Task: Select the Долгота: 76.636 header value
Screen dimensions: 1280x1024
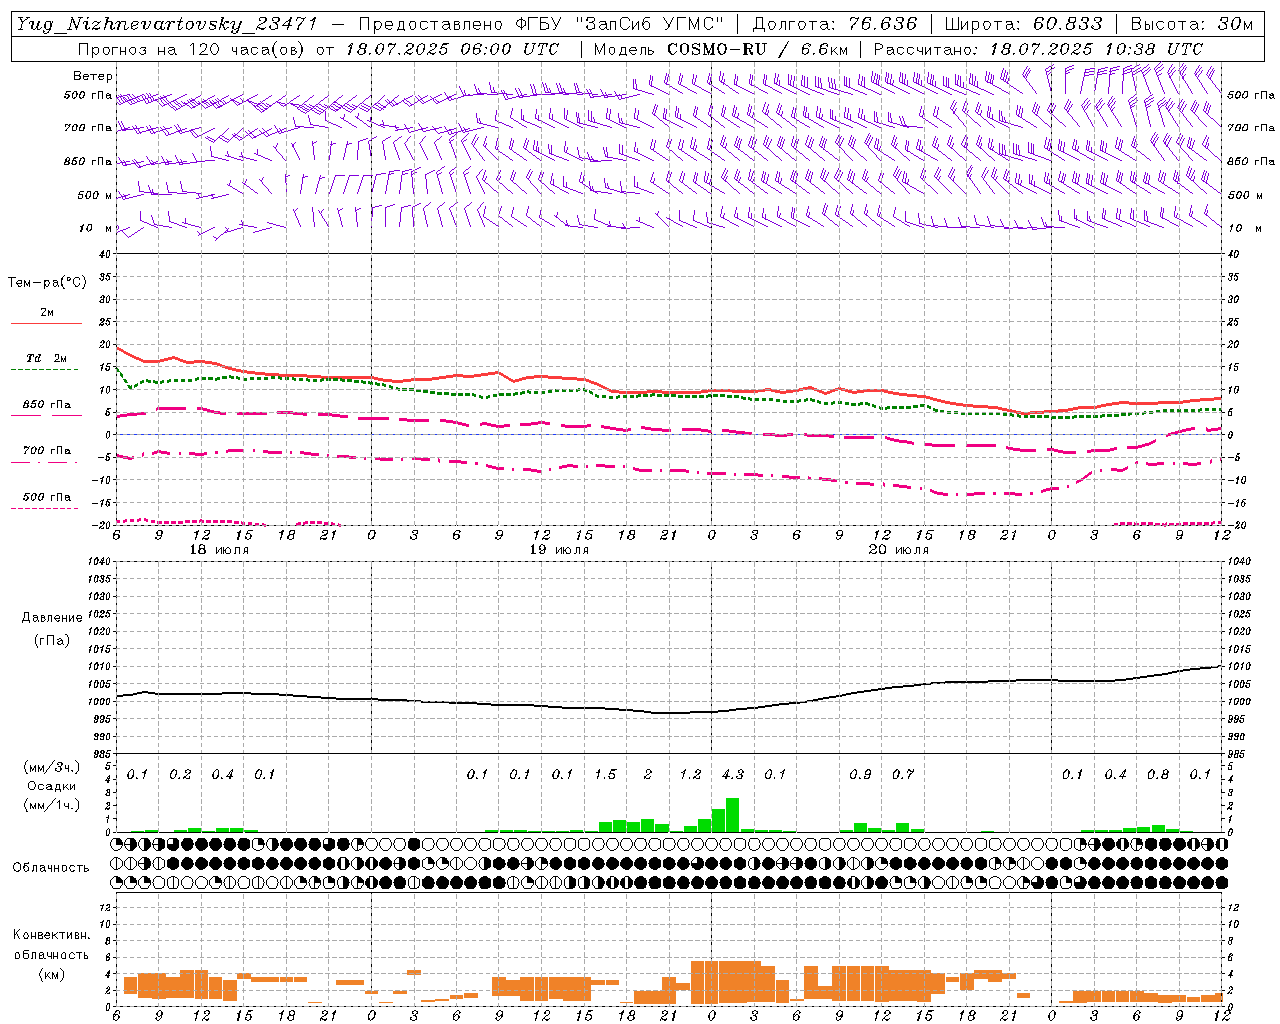Action: click(x=834, y=24)
